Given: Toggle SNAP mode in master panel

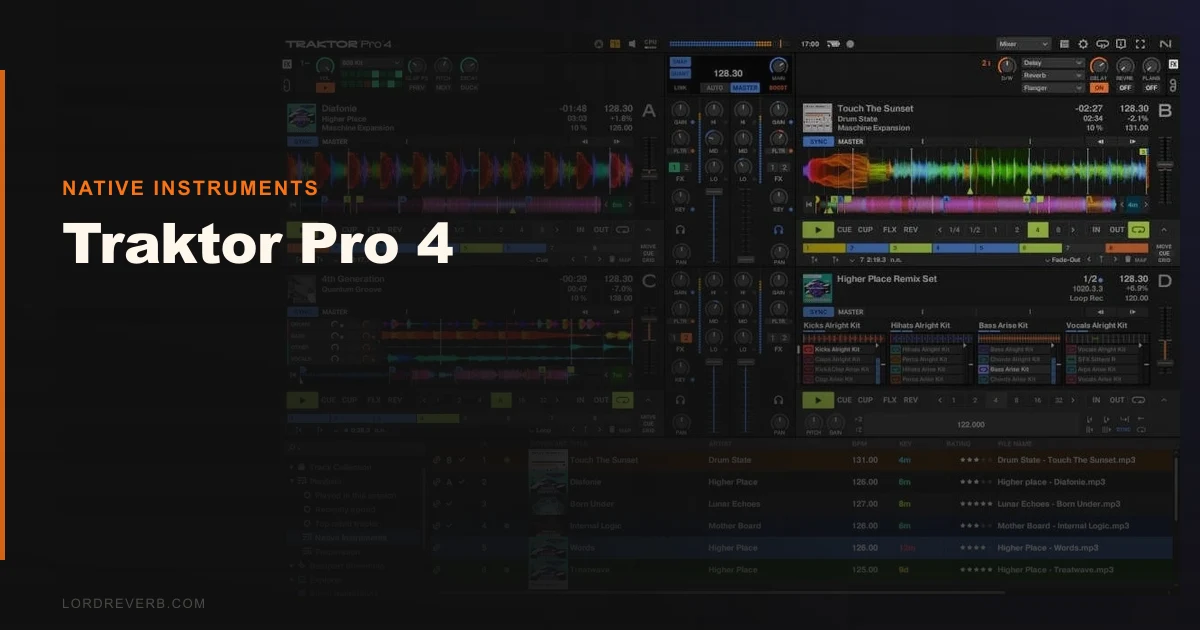Looking at the screenshot, I should point(681,62).
